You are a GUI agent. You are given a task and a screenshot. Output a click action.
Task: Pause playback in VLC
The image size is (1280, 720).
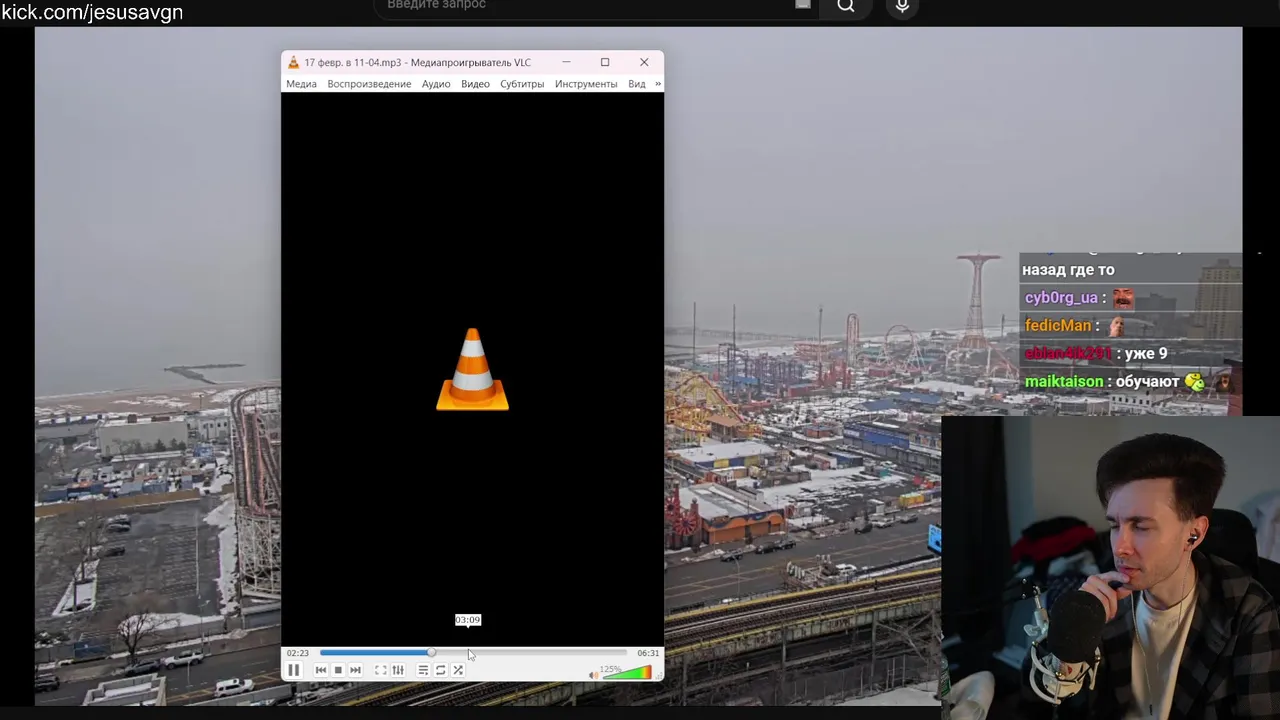click(294, 670)
